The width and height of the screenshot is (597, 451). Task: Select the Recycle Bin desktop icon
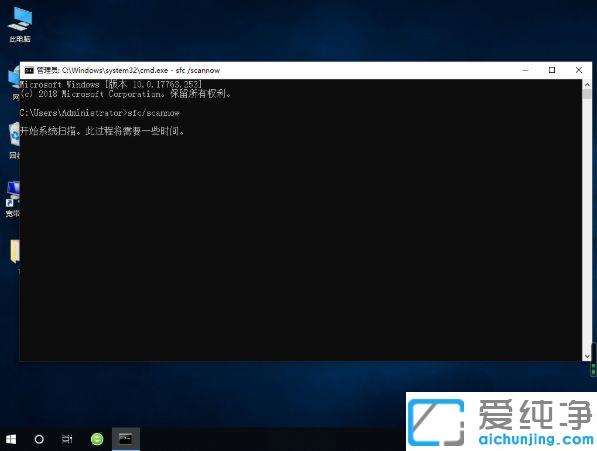(14, 140)
